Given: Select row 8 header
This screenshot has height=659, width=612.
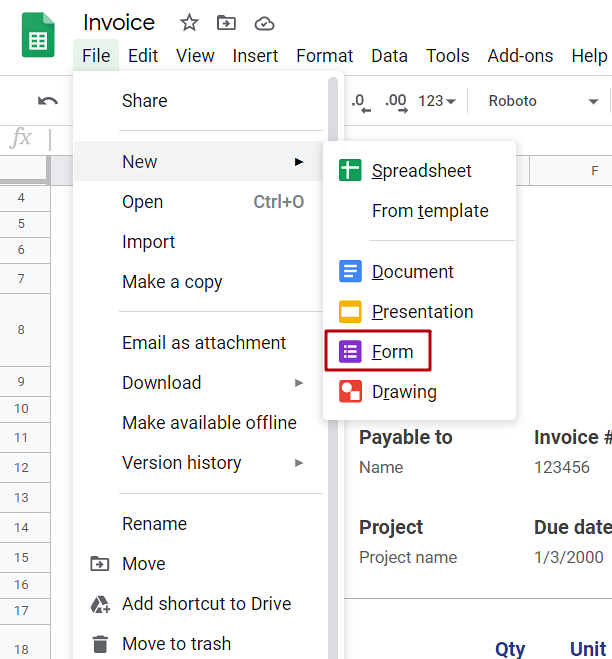Looking at the screenshot, I should click(21, 330).
